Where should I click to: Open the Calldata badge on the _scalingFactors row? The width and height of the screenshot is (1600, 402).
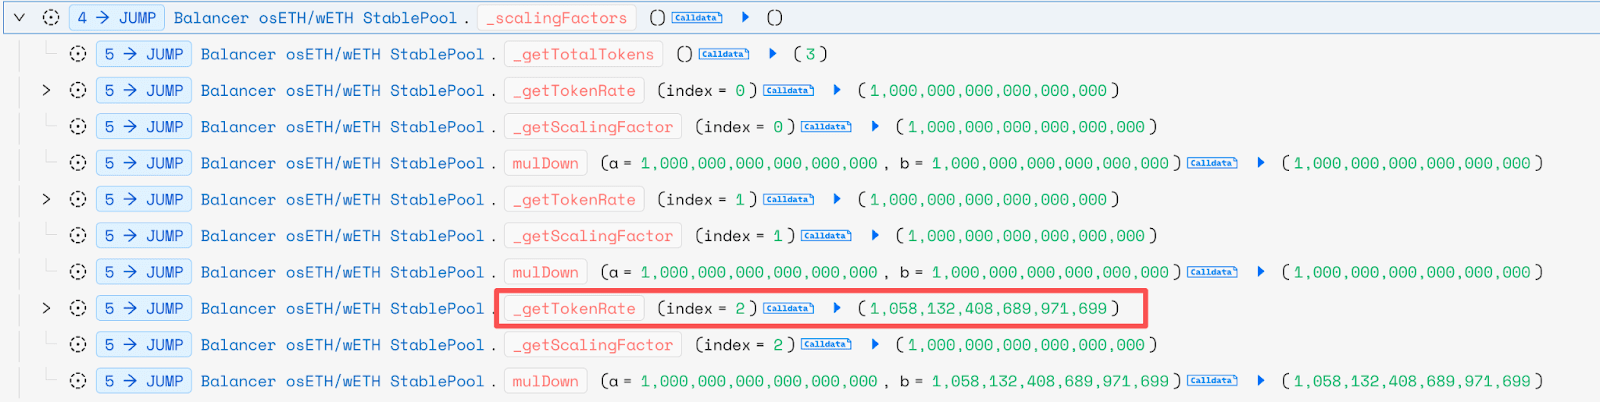(x=697, y=18)
